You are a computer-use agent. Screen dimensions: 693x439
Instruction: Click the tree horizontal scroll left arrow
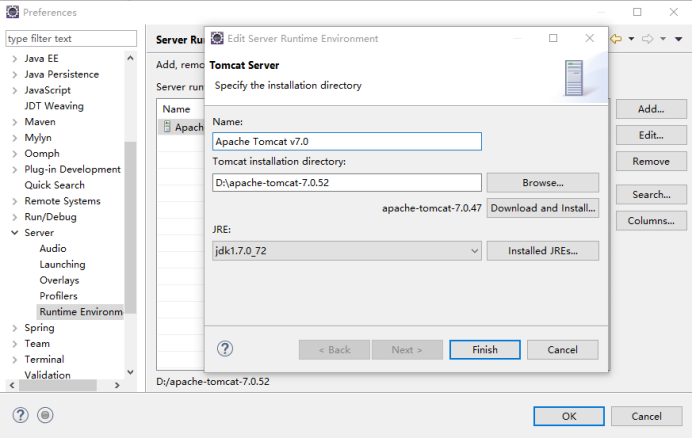(x=12, y=386)
